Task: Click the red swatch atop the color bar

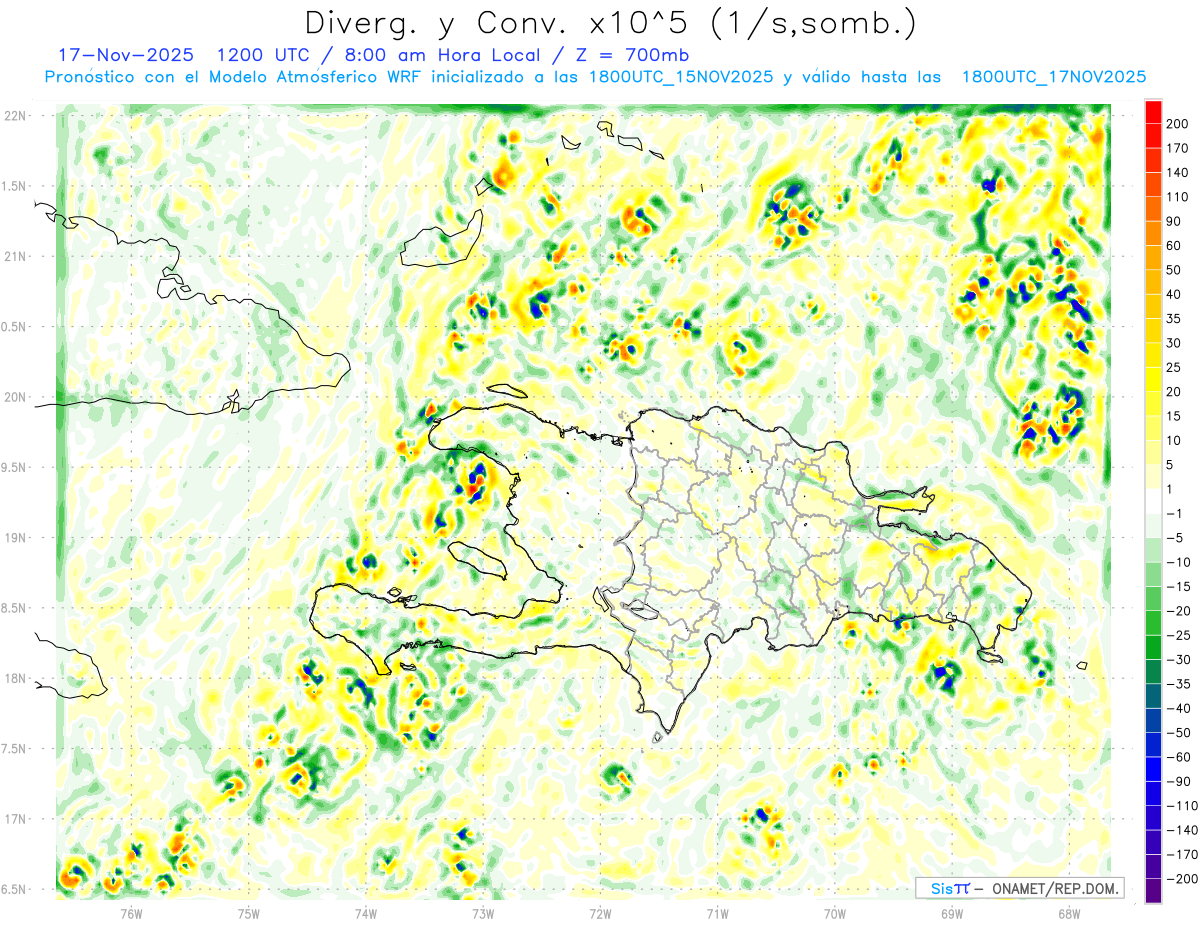Action: (x=1153, y=110)
